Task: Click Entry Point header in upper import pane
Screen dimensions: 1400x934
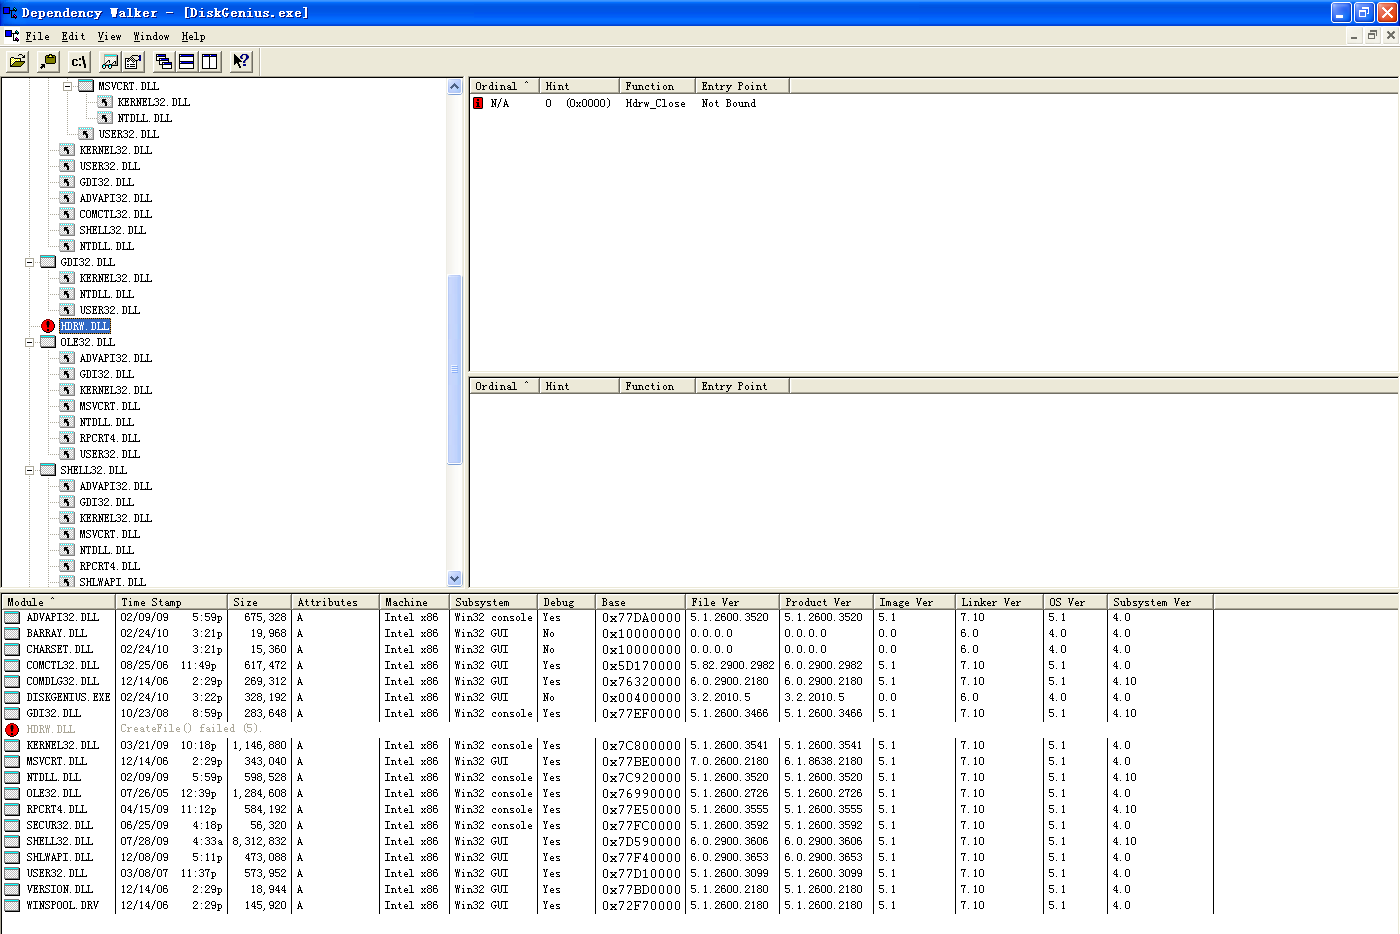Action: click(742, 86)
